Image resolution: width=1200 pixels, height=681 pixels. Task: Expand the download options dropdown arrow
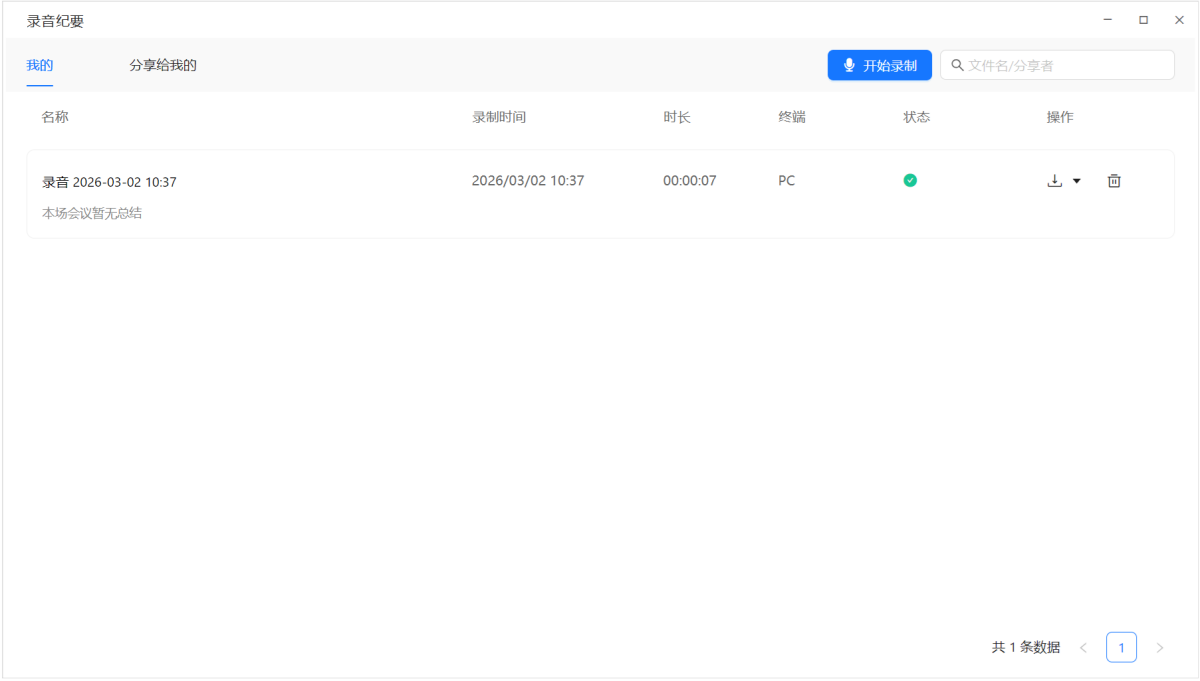click(1077, 181)
